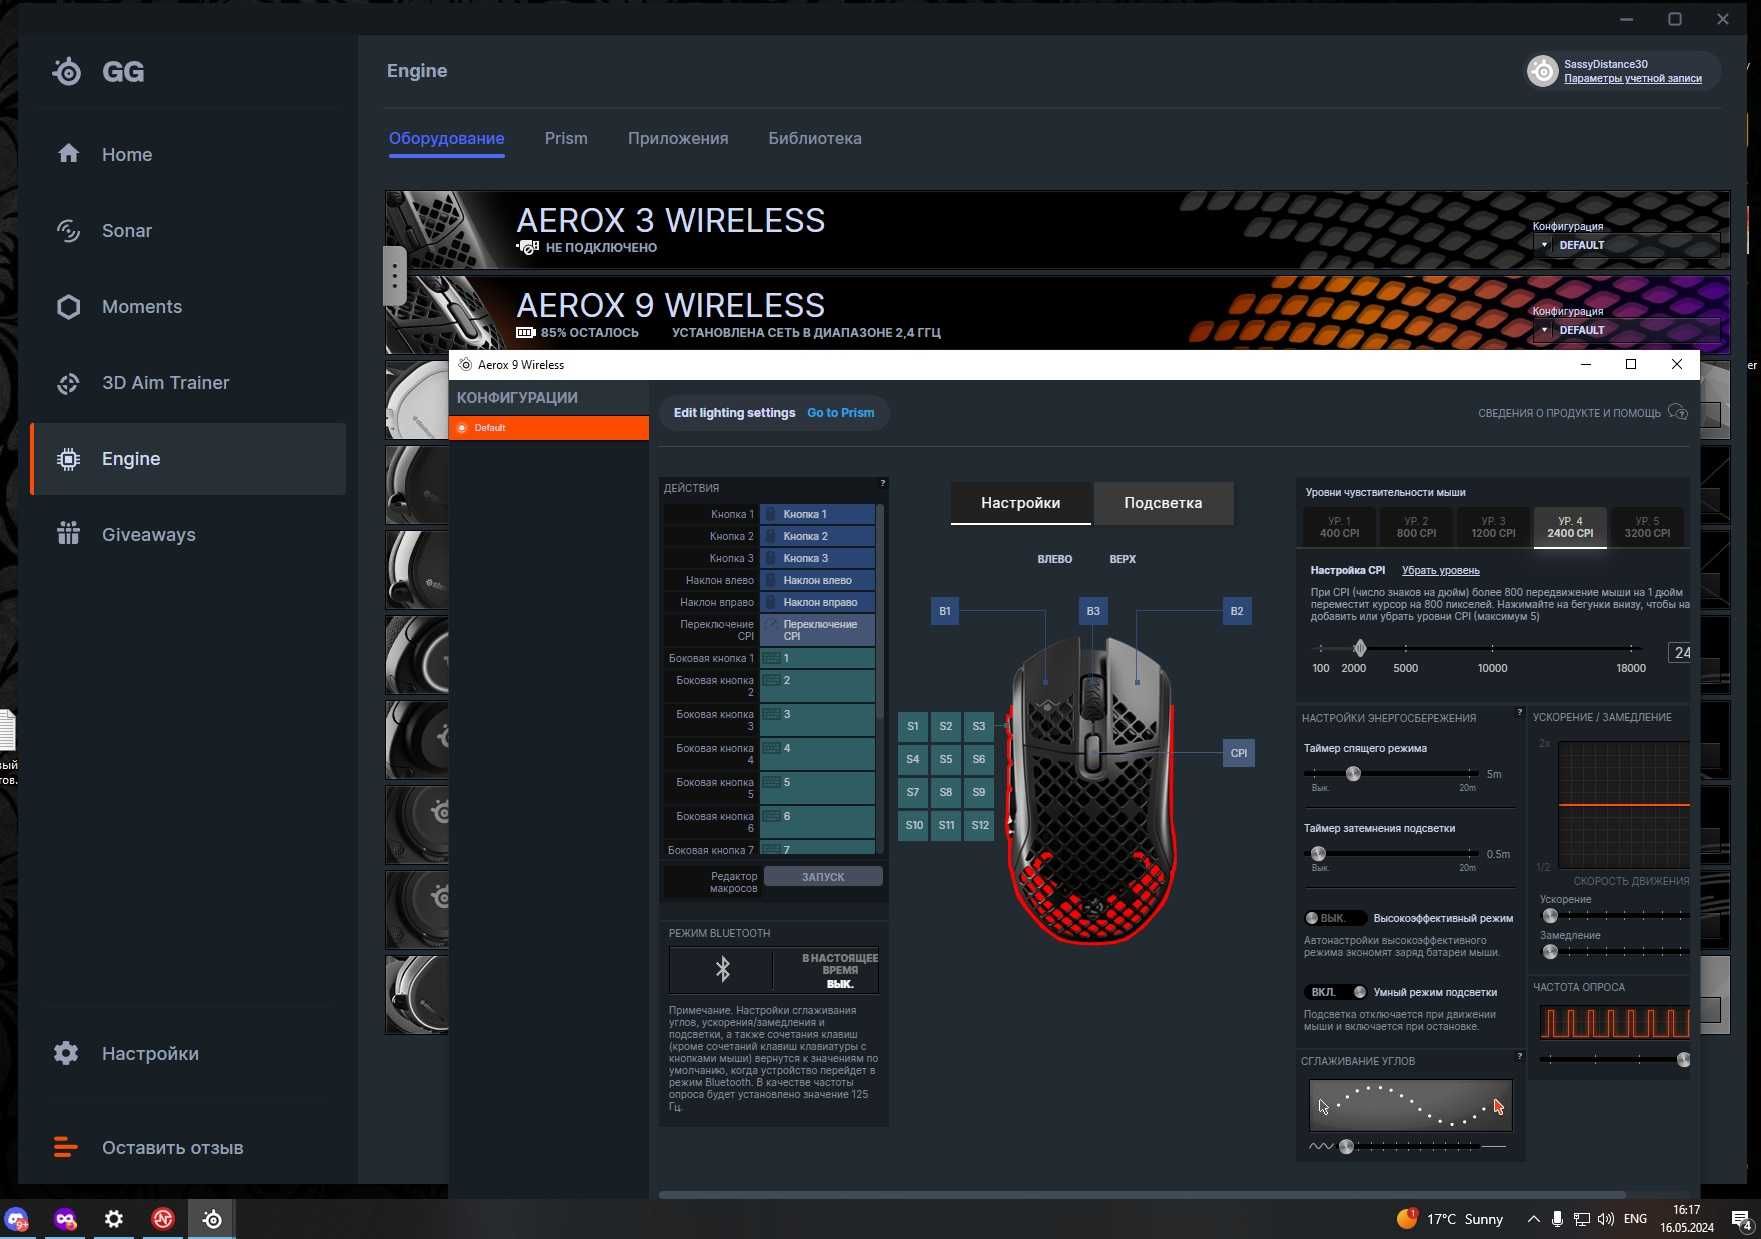The height and width of the screenshot is (1239, 1761).
Task: Select the Default configuration entry
Action: [x=549, y=428]
